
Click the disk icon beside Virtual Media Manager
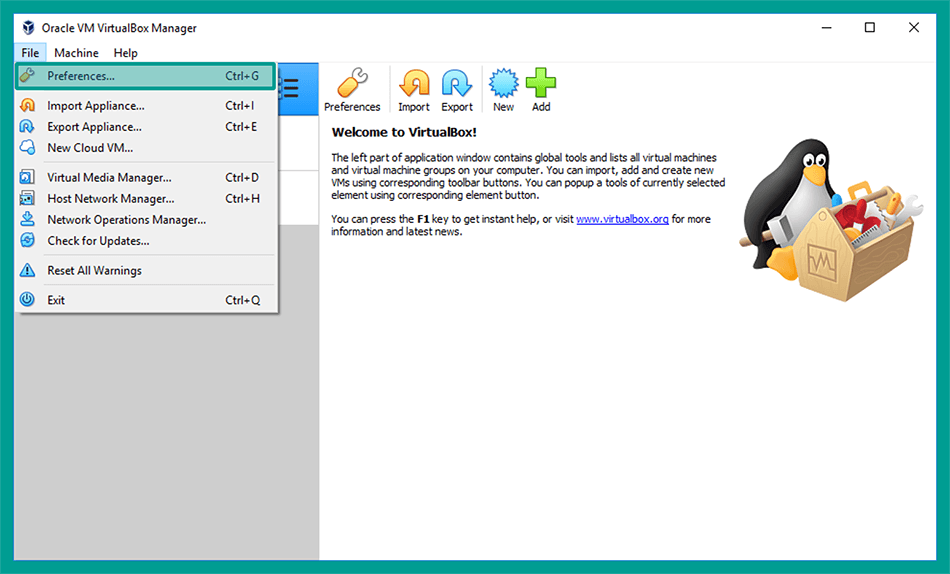click(x=27, y=177)
